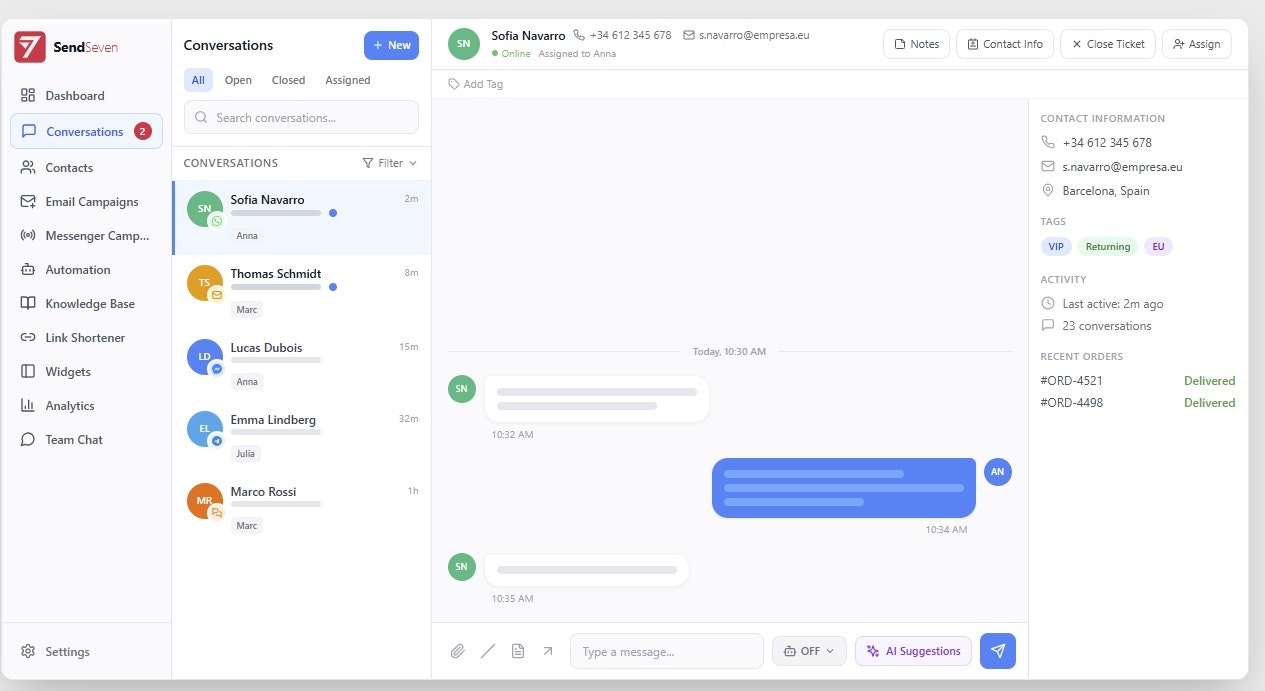Open order #ORD-4521 in Recent Orders
Image resolution: width=1265 pixels, height=691 pixels.
point(1071,380)
